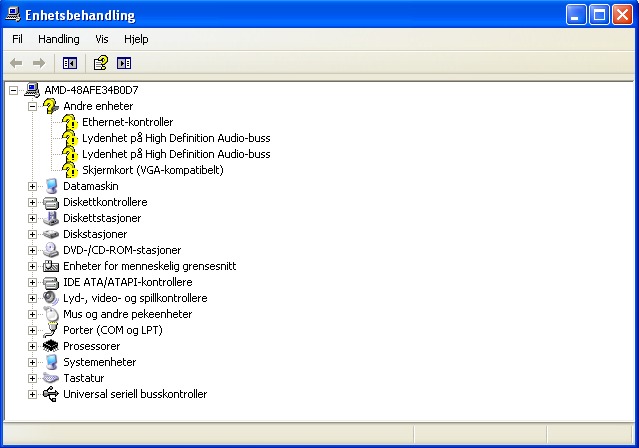Viewport: 639px width, 448px height.
Task: Select the second Lydenhet på High Definition Audio-buss
Action: click(176, 154)
